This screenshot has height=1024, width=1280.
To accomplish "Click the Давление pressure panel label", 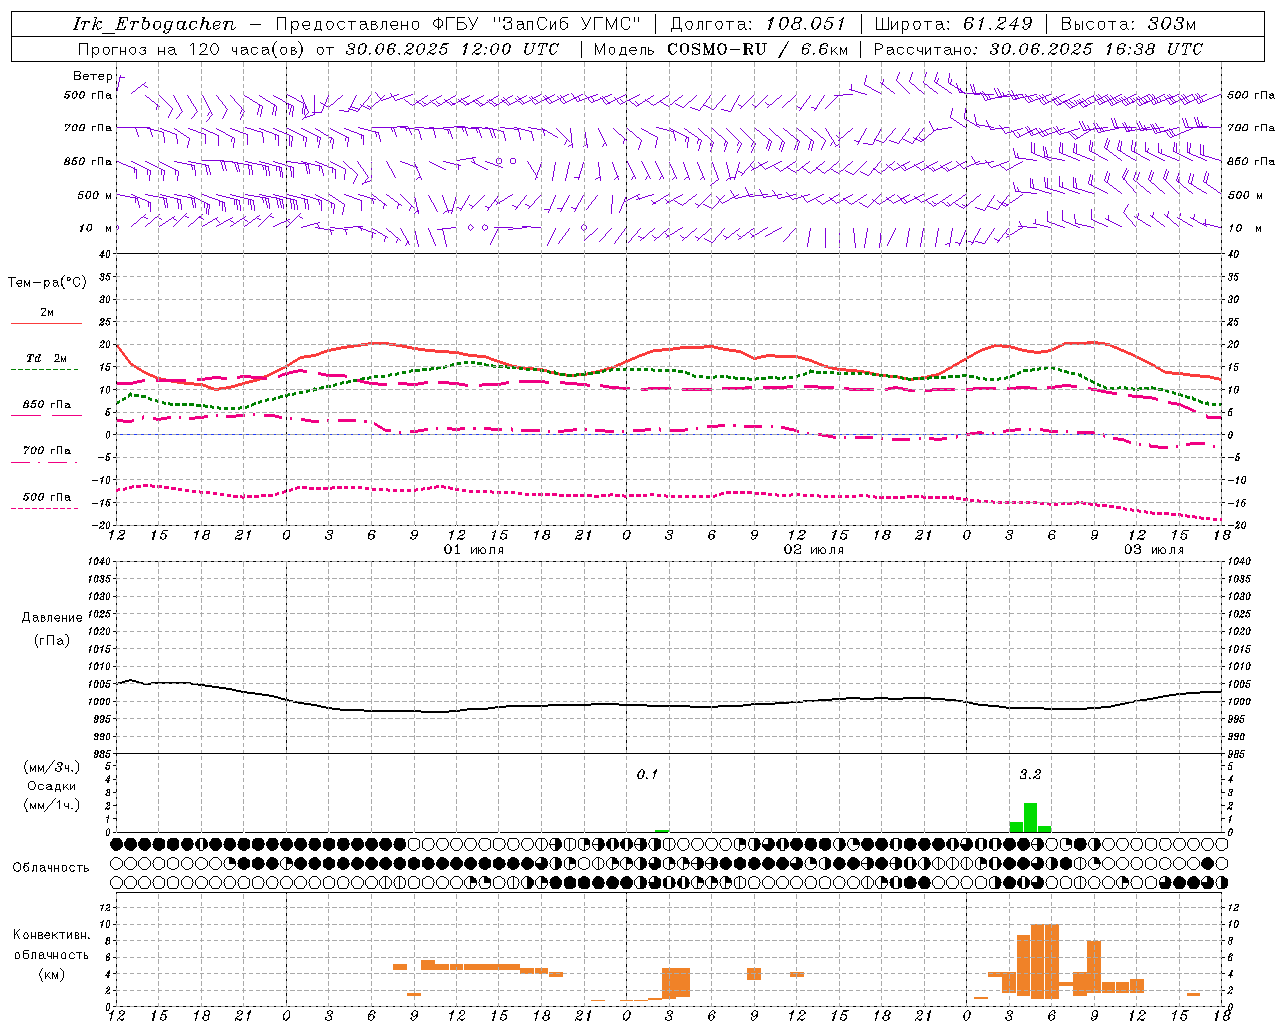I will point(51,618).
